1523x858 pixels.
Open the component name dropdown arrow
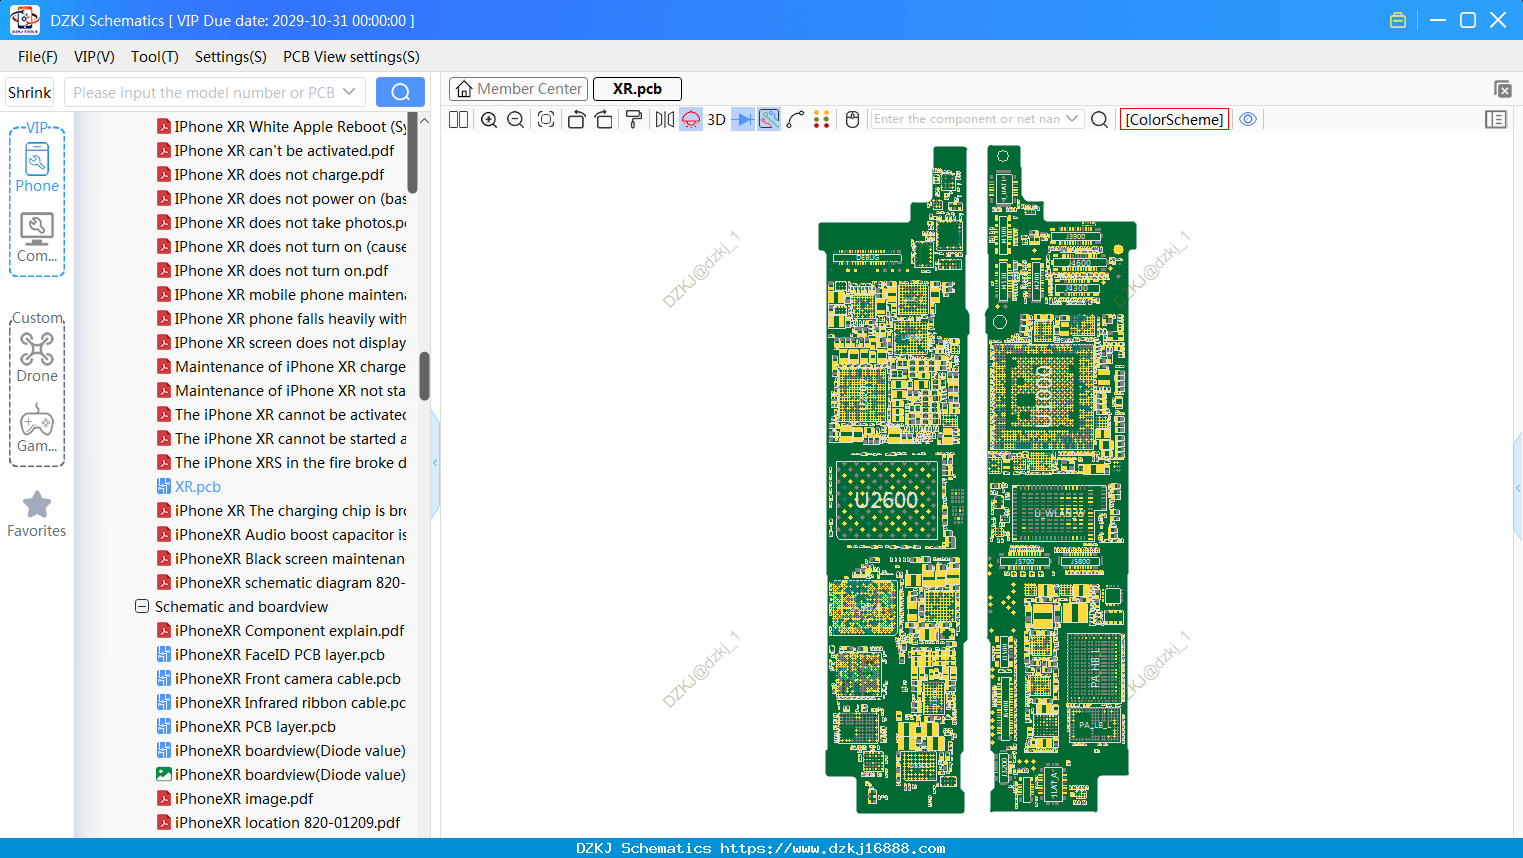[x=1073, y=119]
